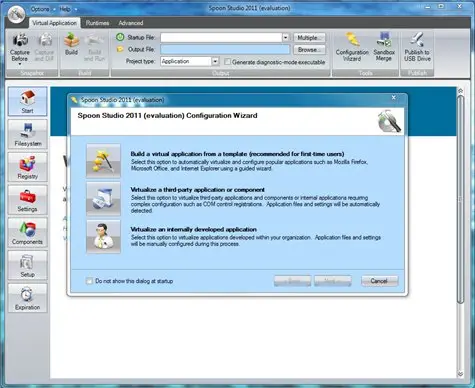Click the Browse button for output file
The height and width of the screenshot is (388, 475).
click(x=309, y=50)
